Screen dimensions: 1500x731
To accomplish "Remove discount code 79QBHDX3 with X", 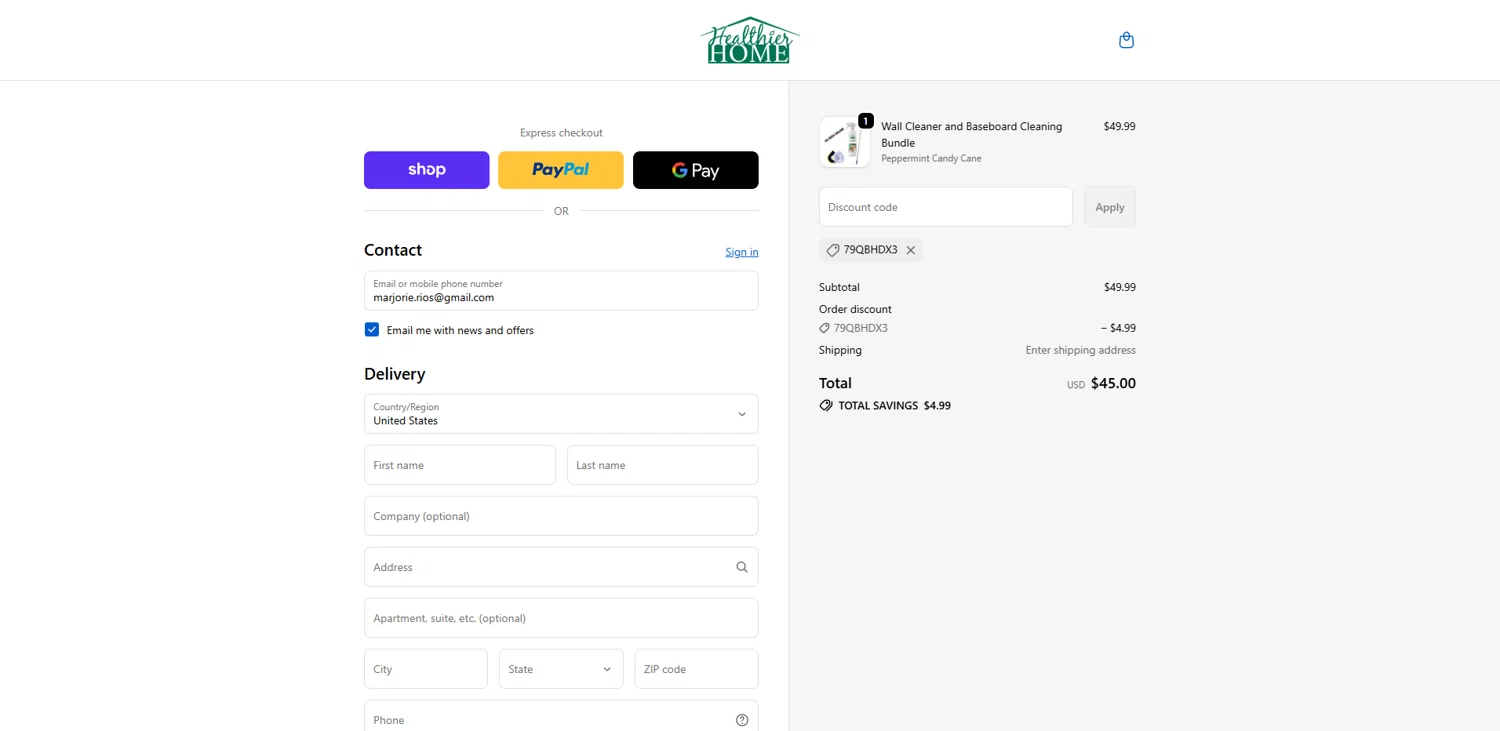I will tap(911, 250).
